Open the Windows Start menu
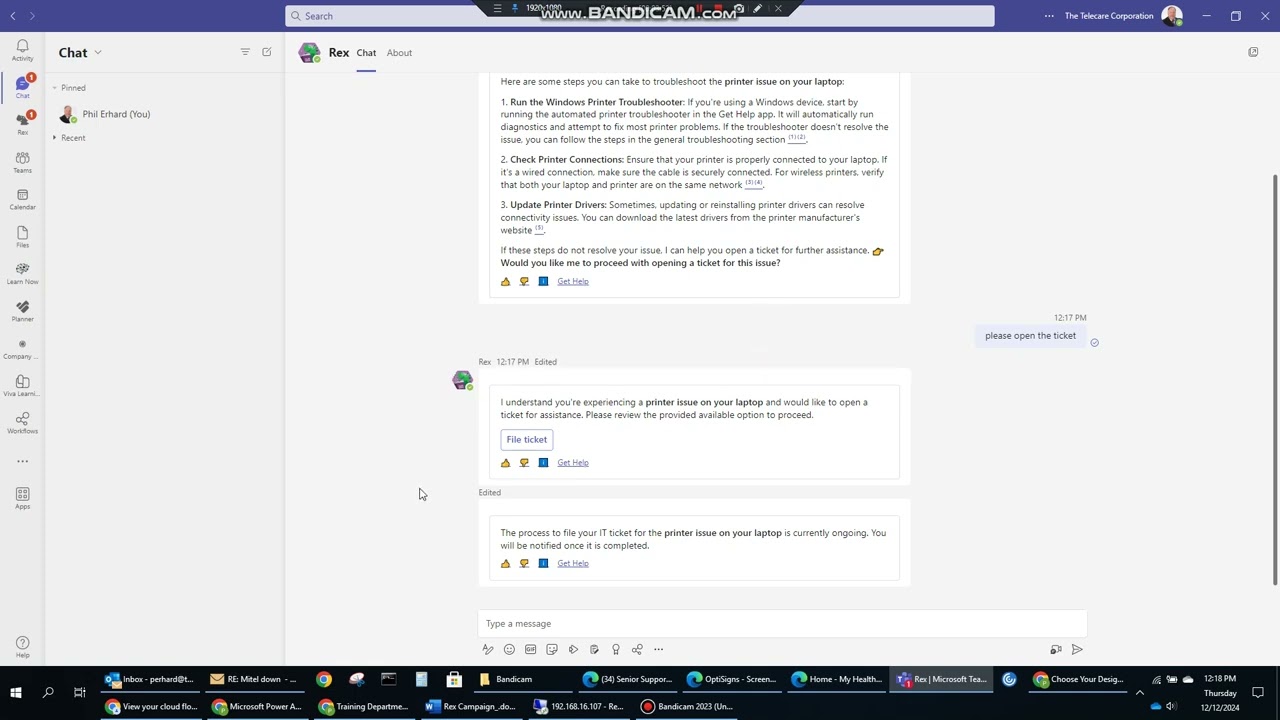This screenshot has height=720, width=1280. (16, 692)
